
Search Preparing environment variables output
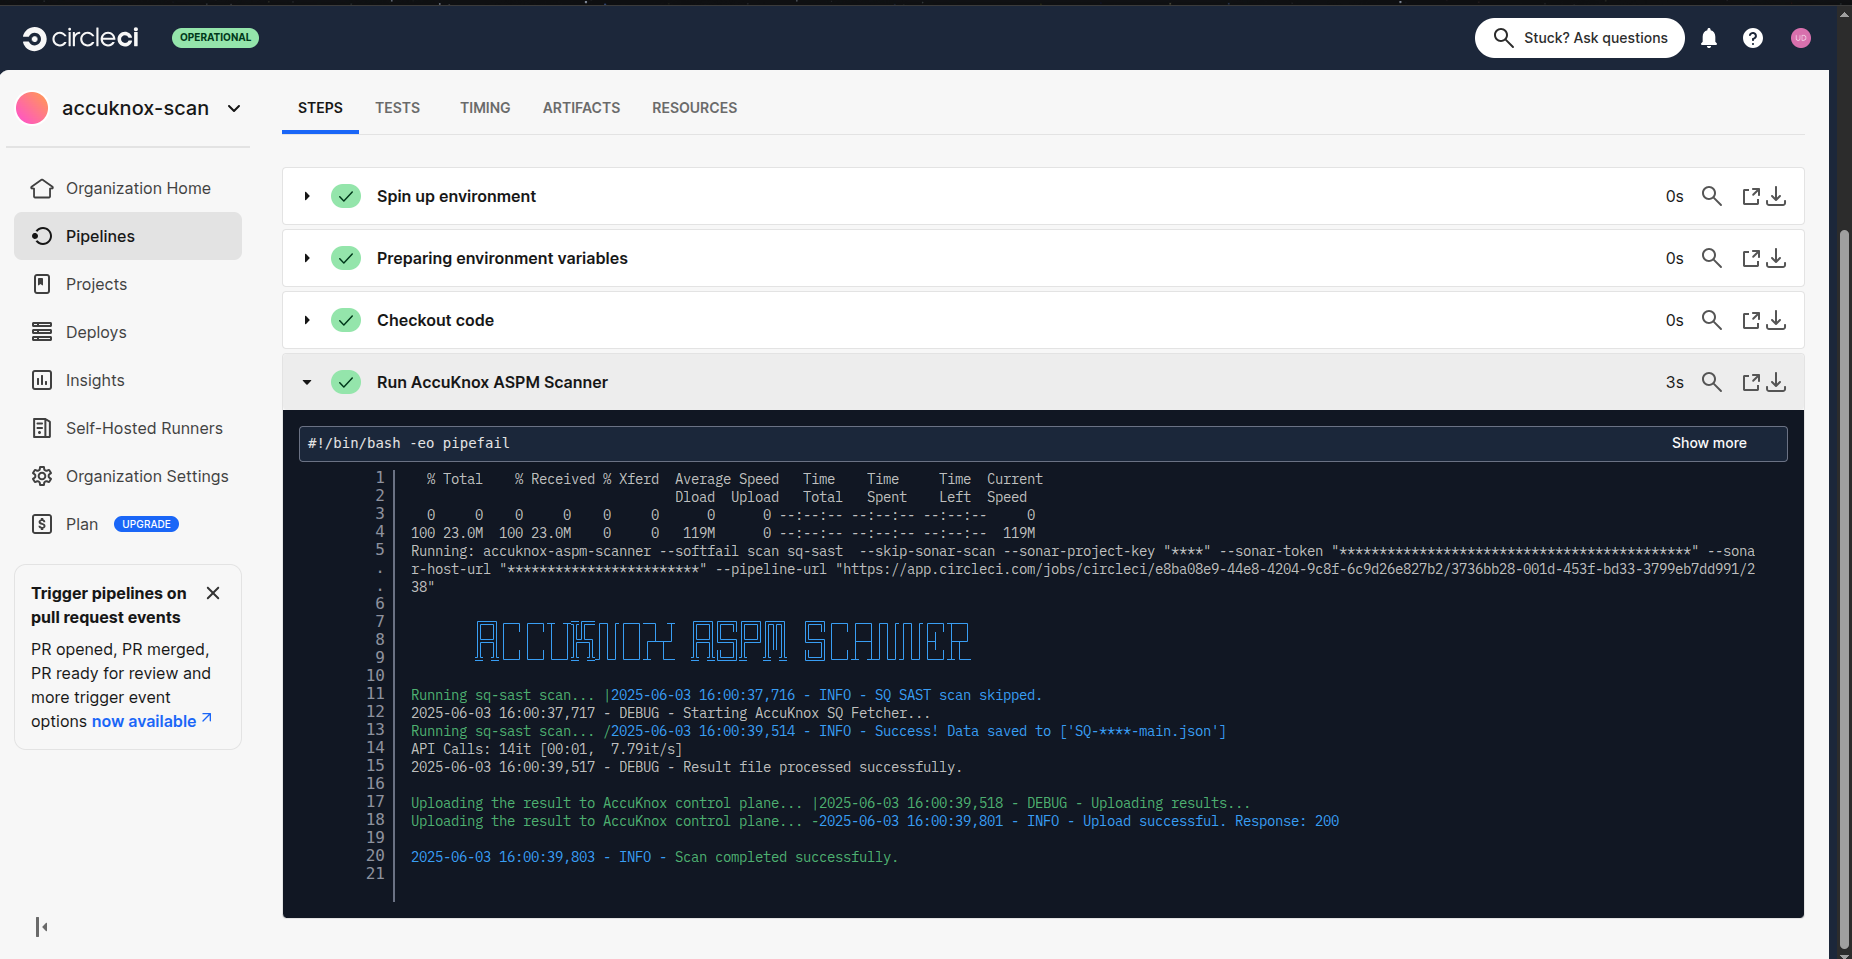tap(1712, 258)
